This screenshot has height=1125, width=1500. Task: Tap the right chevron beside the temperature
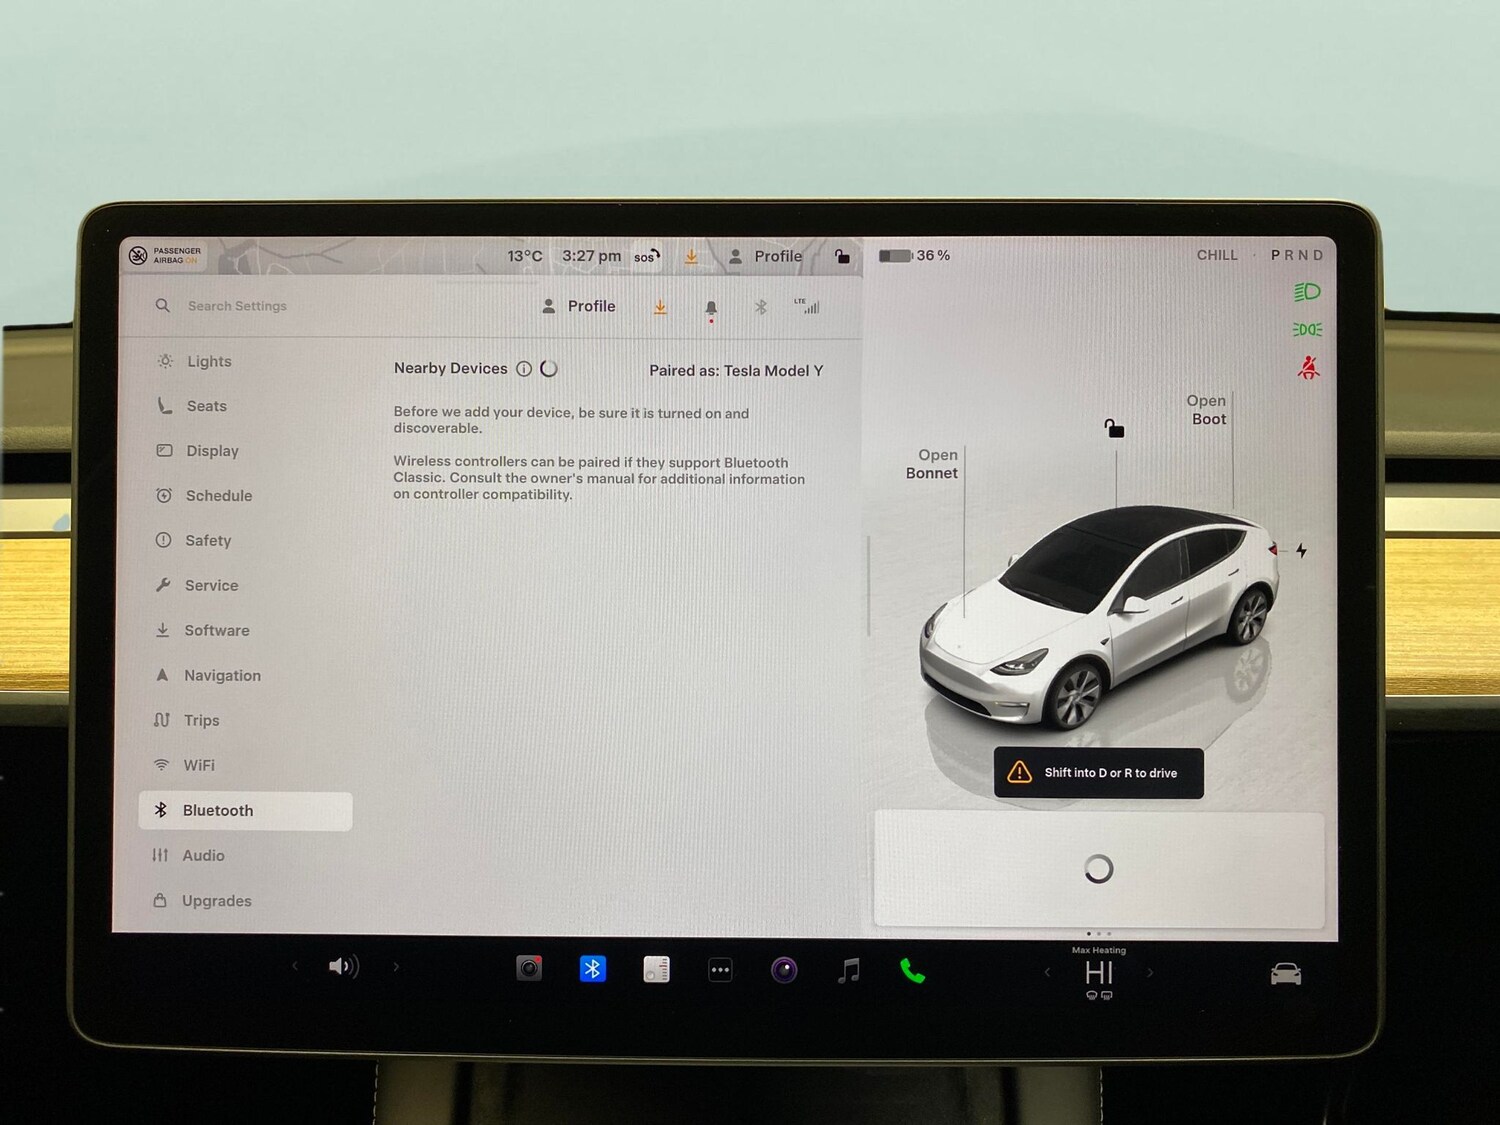tap(1151, 971)
